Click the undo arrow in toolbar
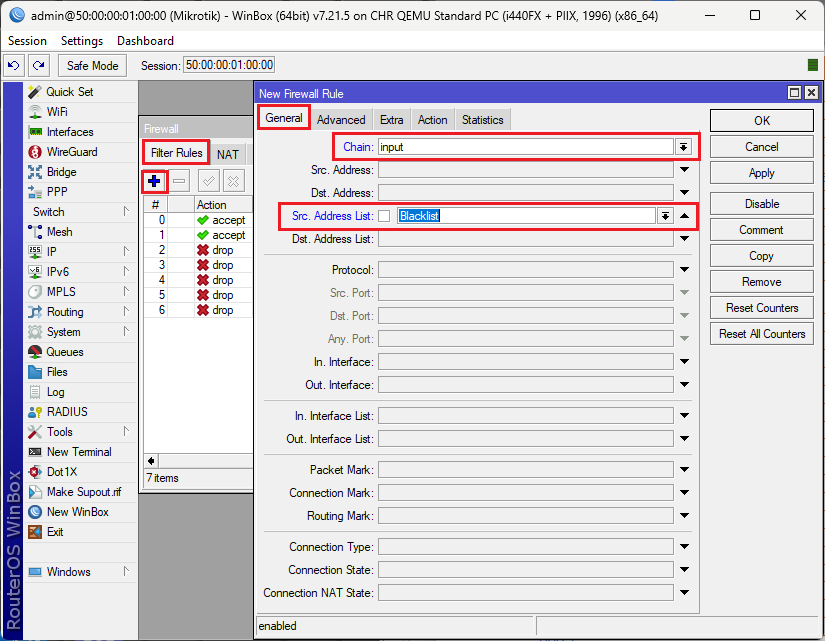Image resolution: width=825 pixels, height=641 pixels. tap(14, 65)
